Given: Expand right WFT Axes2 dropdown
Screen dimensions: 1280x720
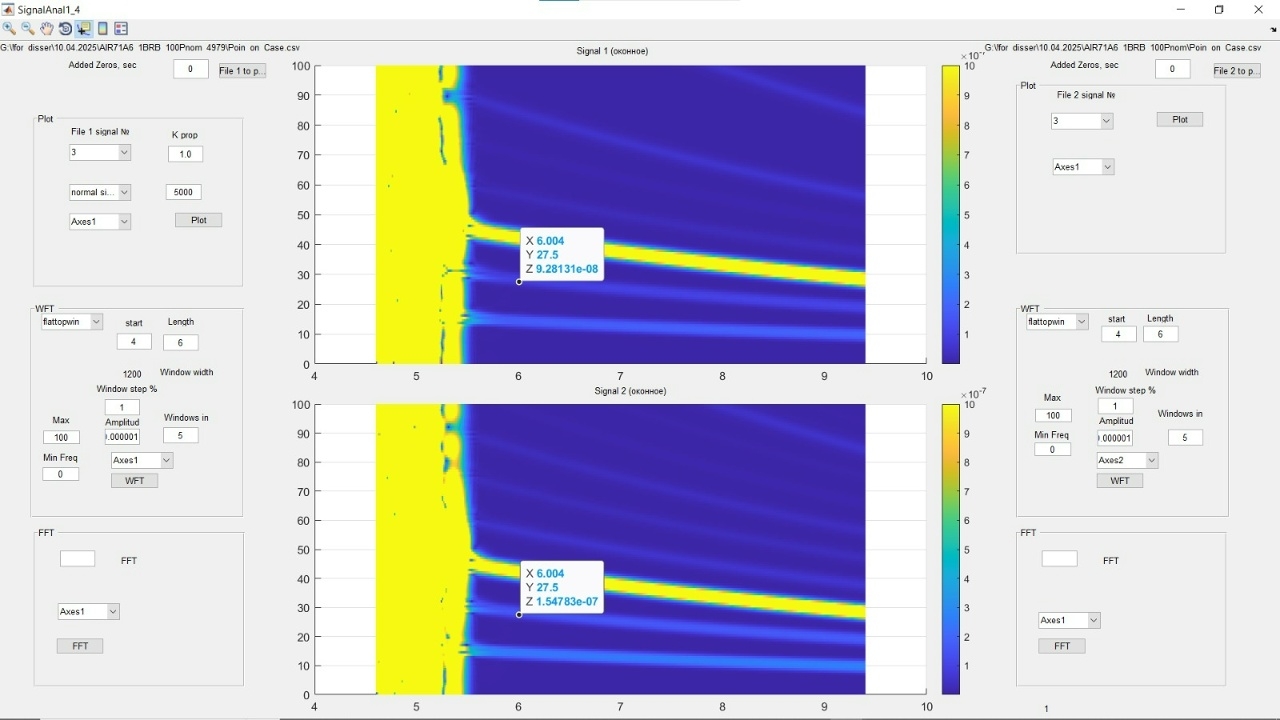Looking at the screenshot, I should click(1127, 460).
